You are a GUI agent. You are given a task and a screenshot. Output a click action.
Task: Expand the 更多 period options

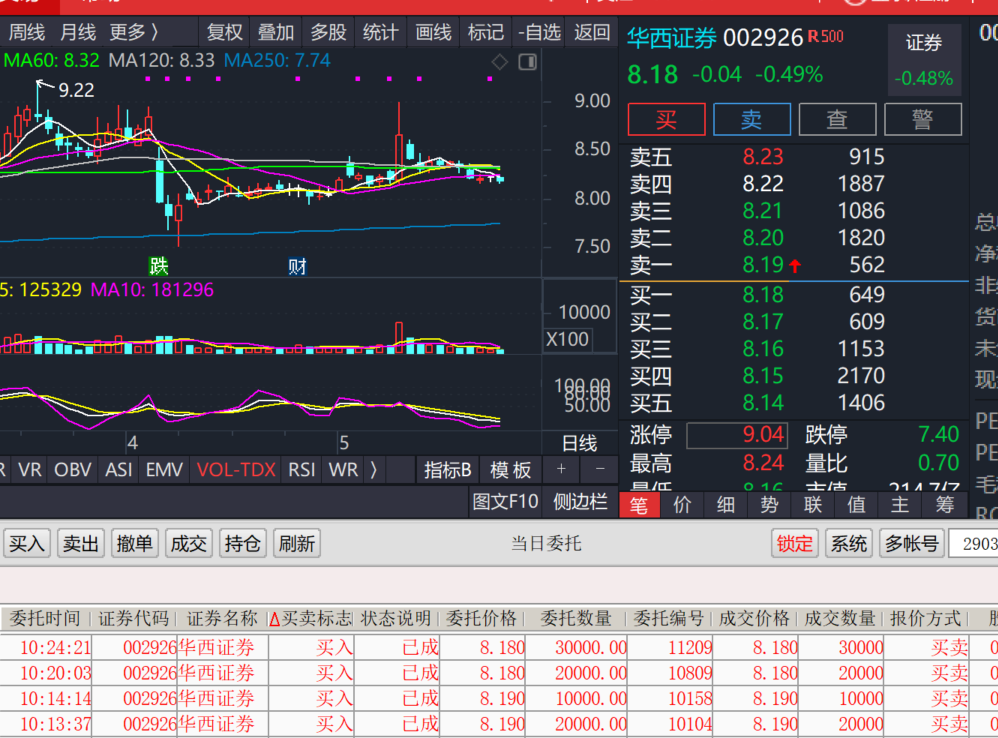[134, 32]
